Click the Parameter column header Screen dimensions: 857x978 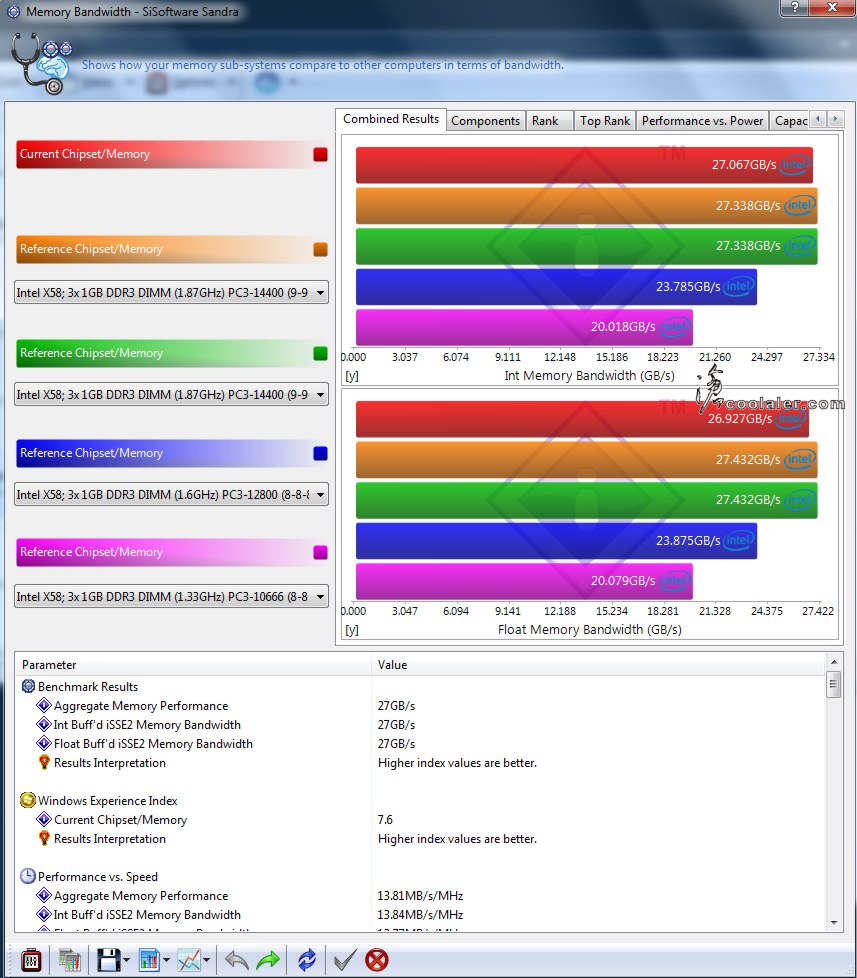tap(193, 665)
